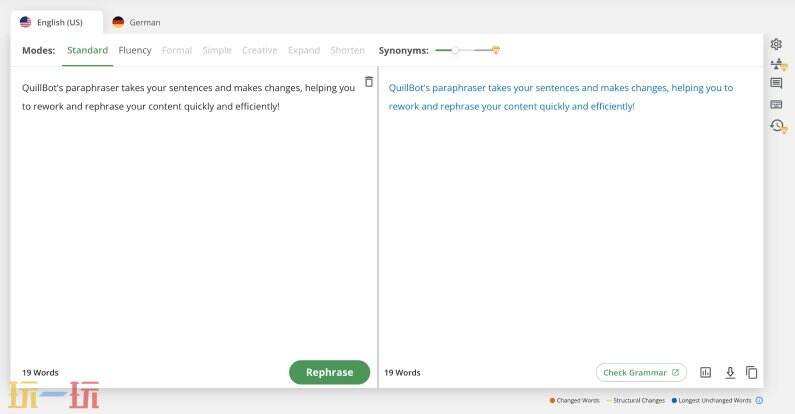Show the keyboard hotkeys icon

776,104
